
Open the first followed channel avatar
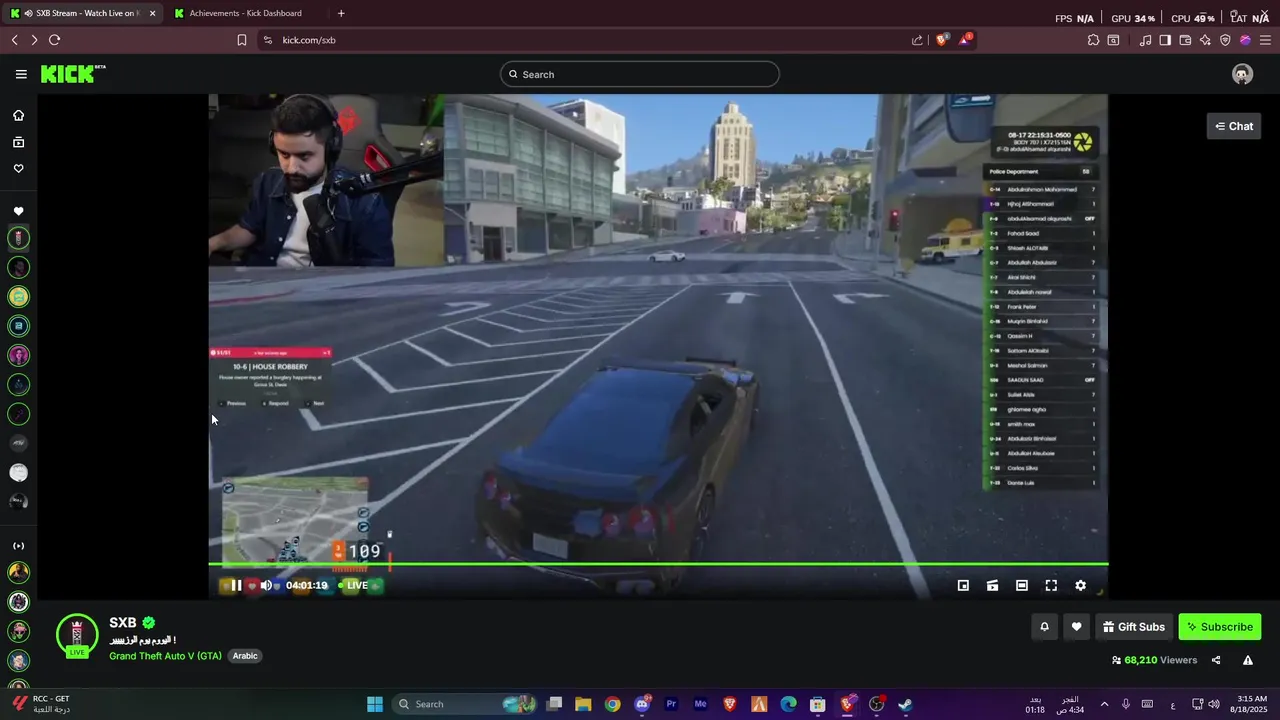(18, 238)
